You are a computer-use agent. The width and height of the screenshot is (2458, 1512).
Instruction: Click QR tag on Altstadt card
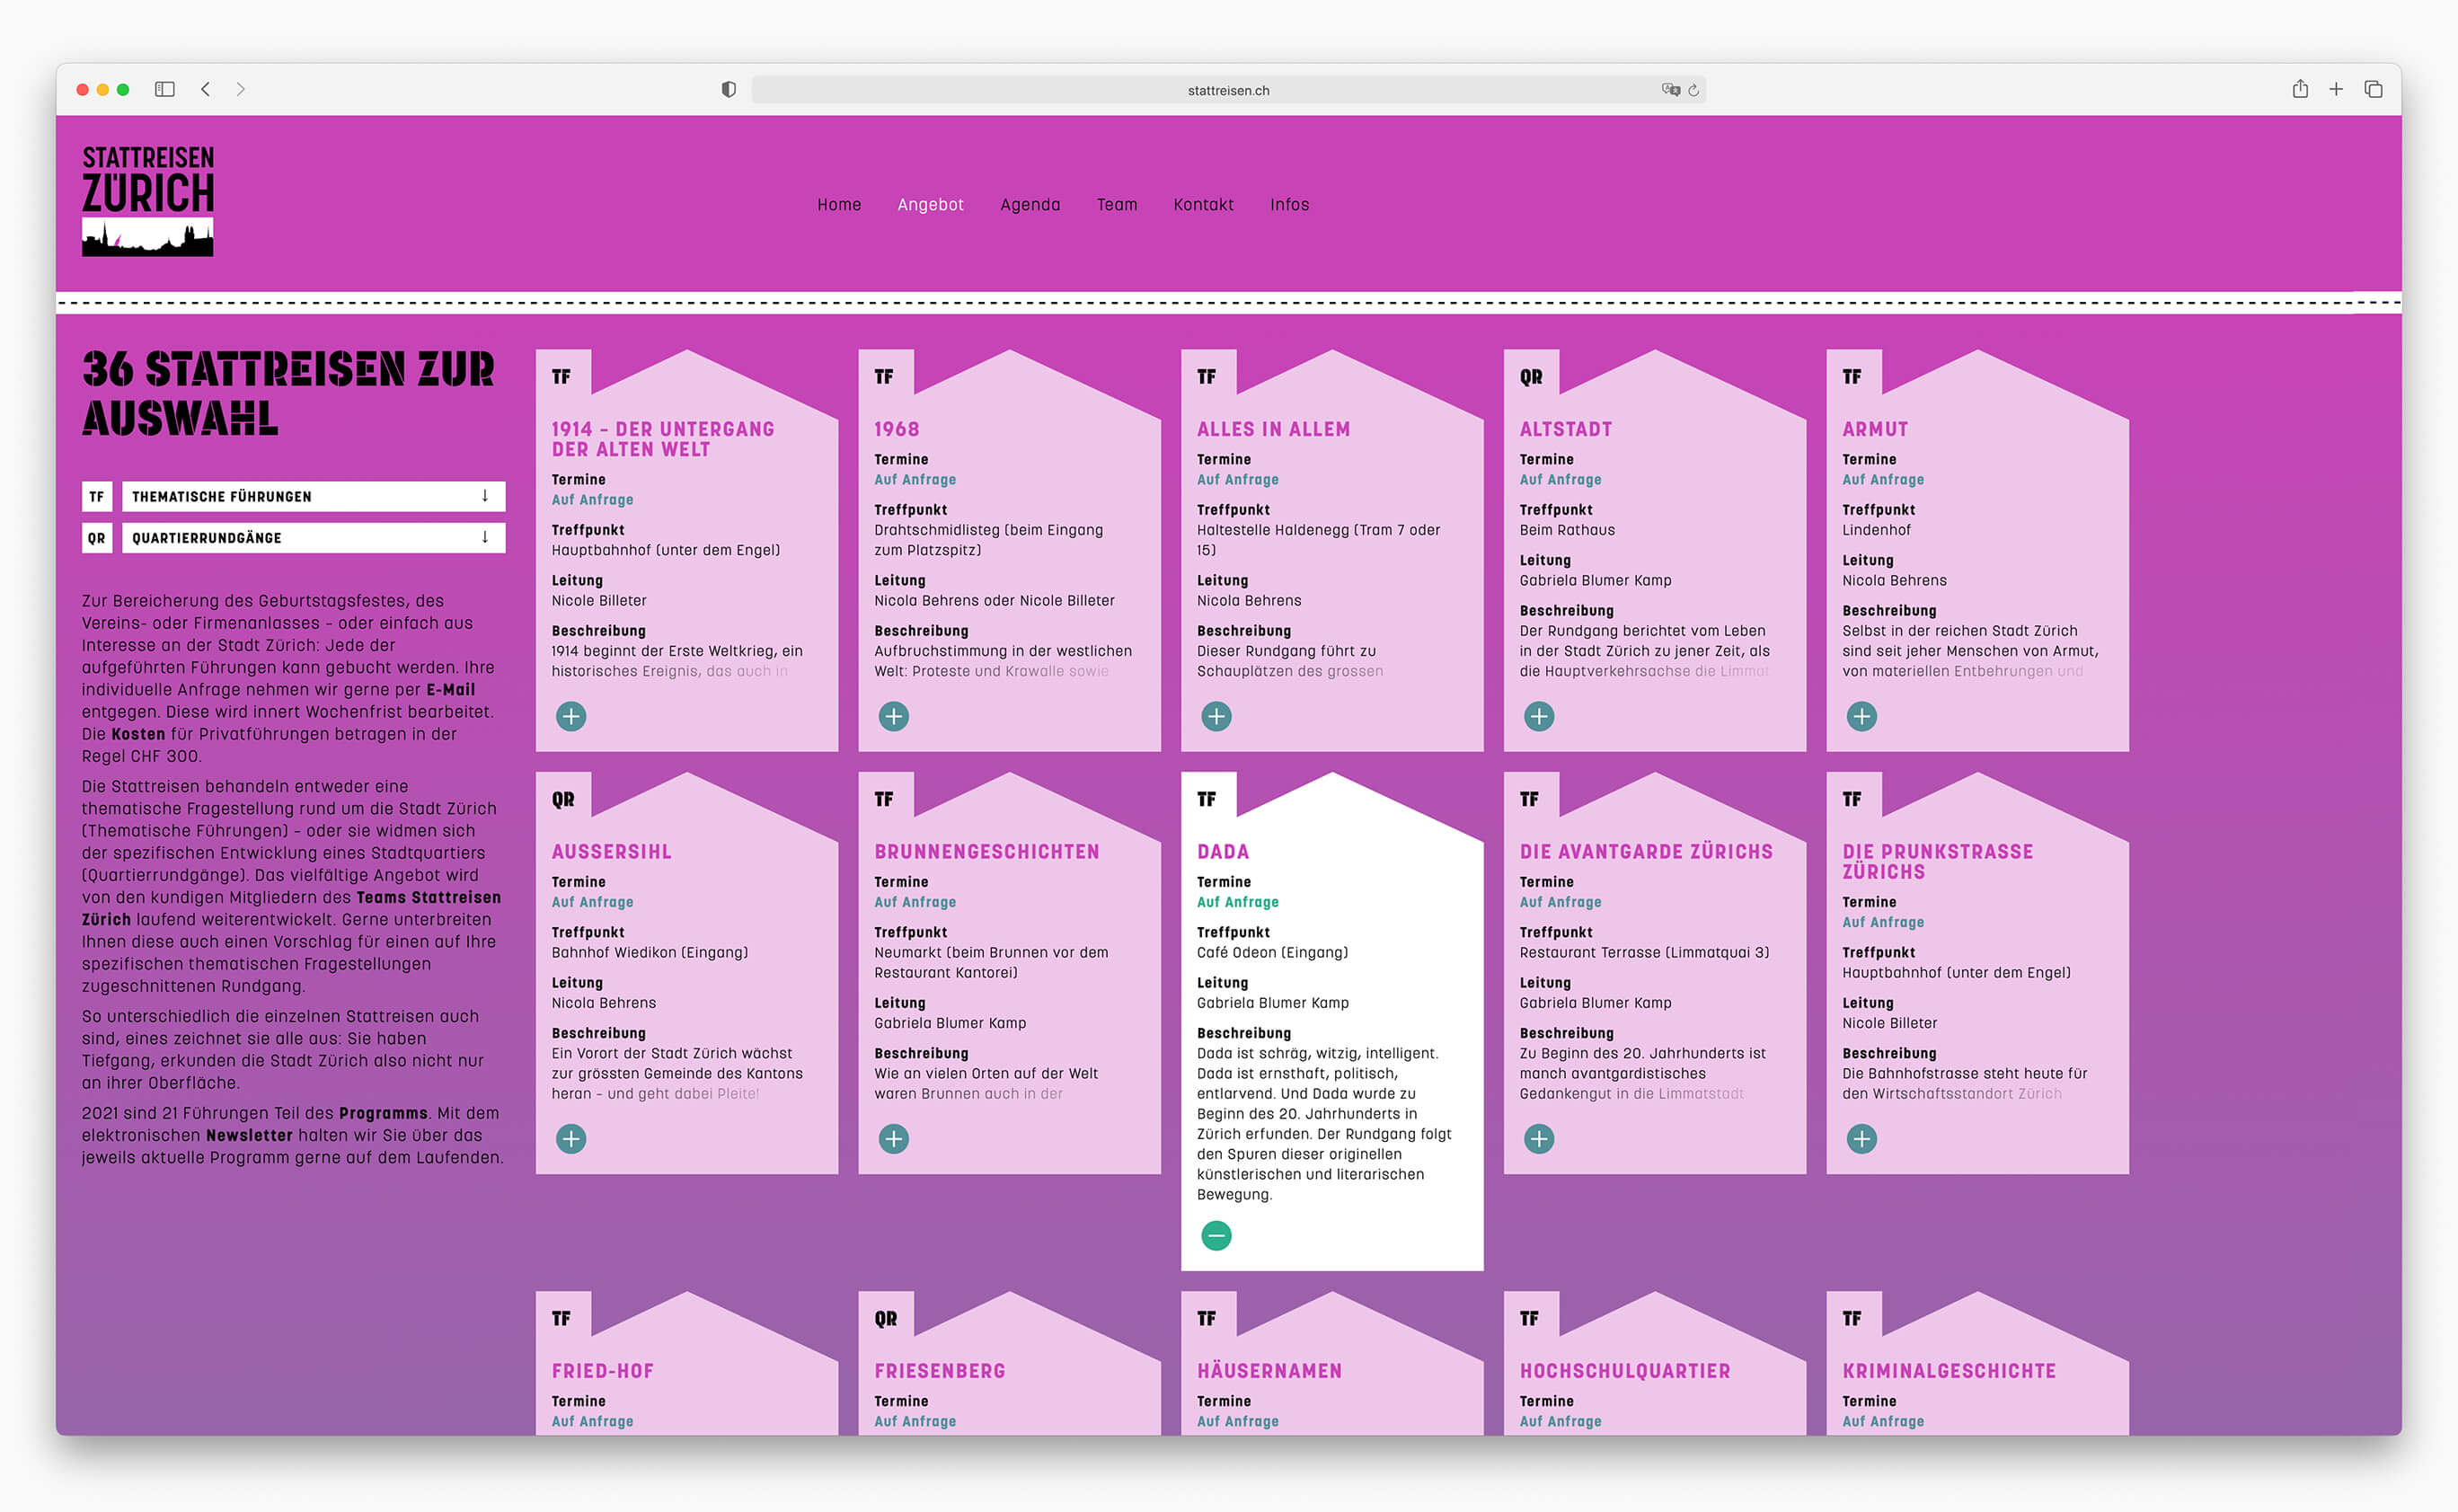(x=1531, y=377)
